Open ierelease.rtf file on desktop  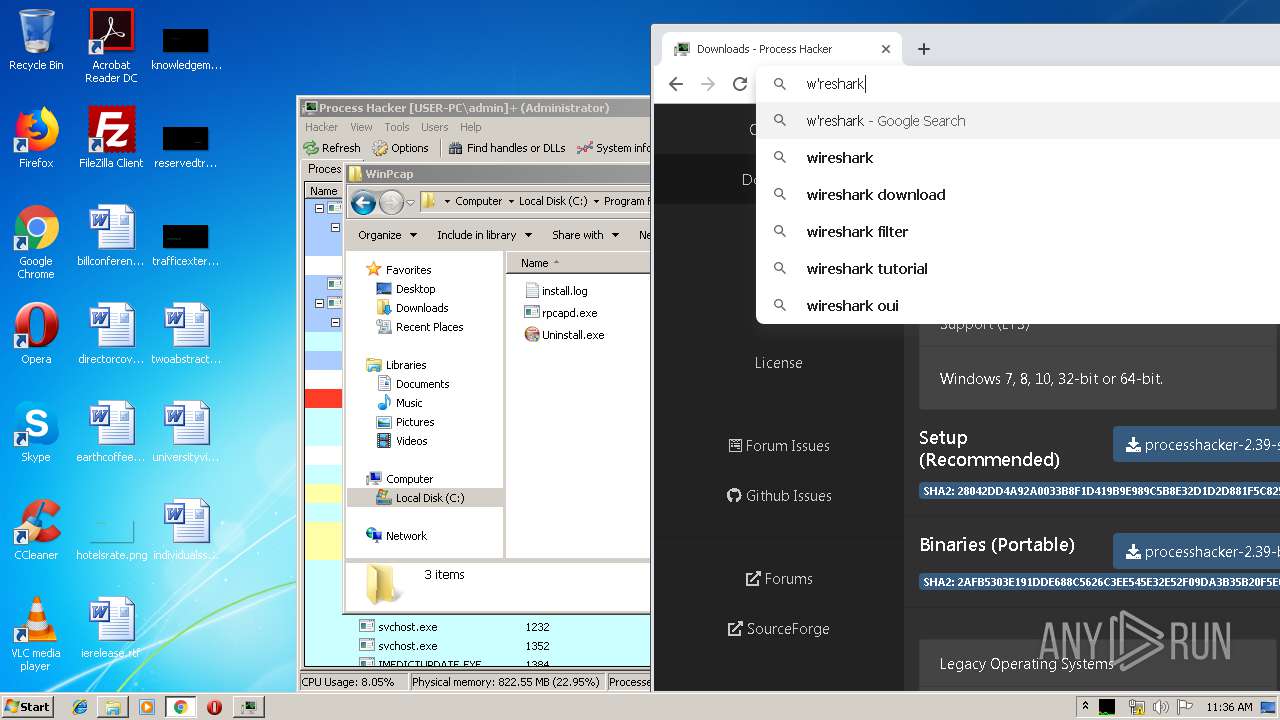point(111,629)
